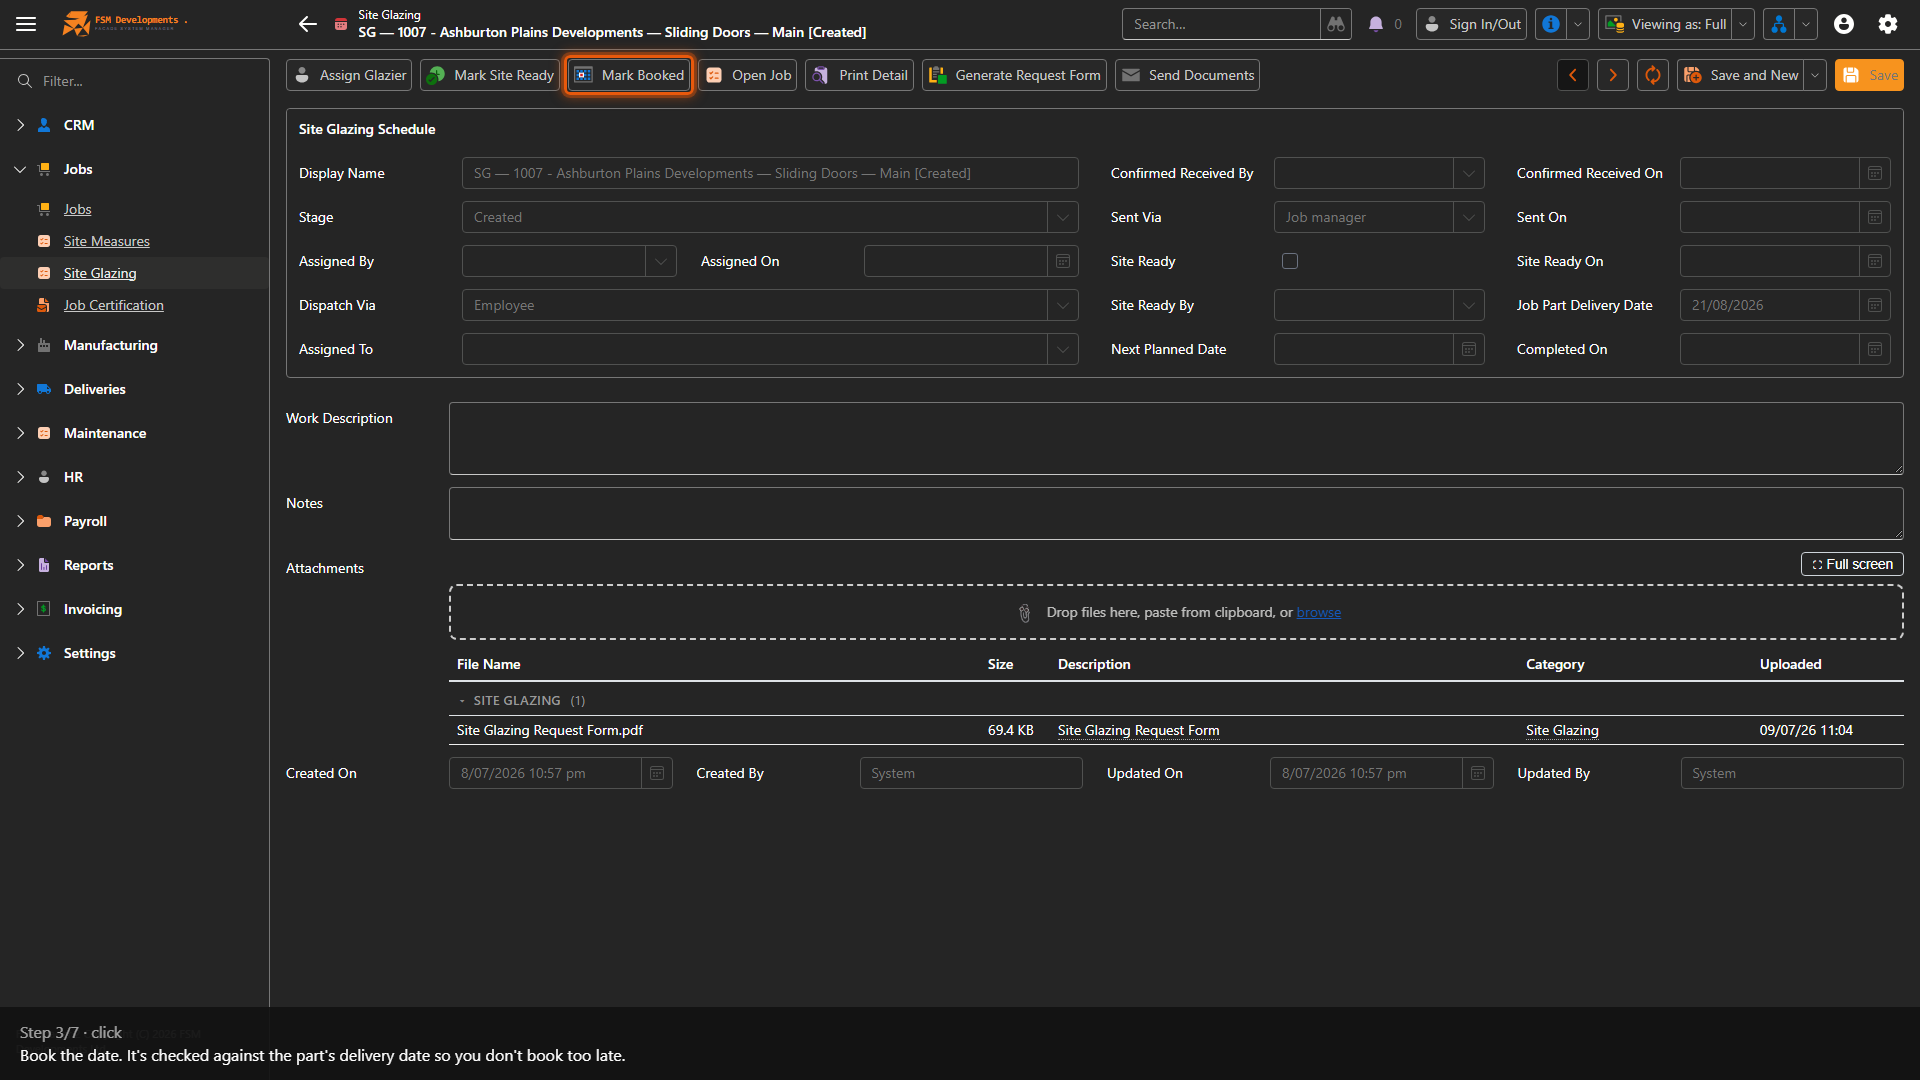Collapse the SITE GLAZING attachment group
Viewport: 1920px width, 1080px height.
462,701
